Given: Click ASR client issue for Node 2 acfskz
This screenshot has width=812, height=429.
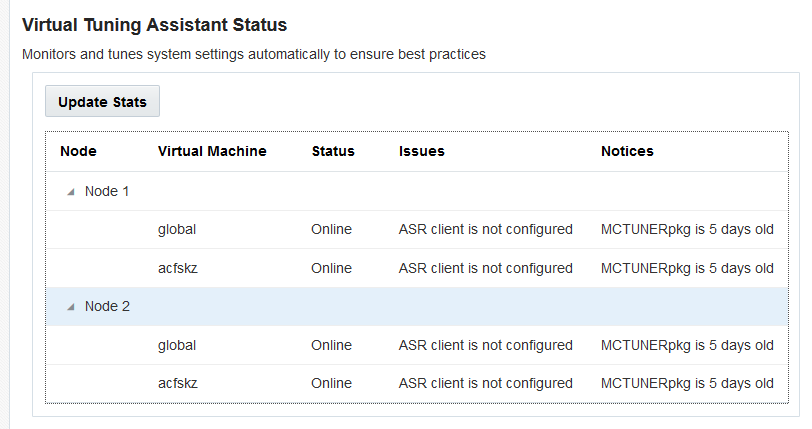Looking at the screenshot, I should [x=485, y=383].
